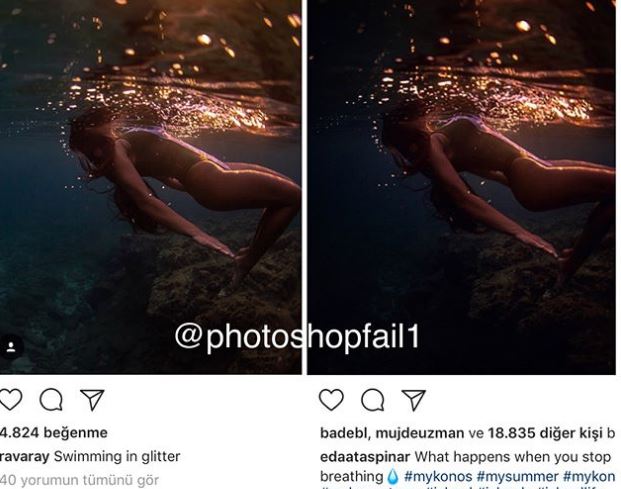
Task: Like the ravaray post with the heart icon
Action: pyautogui.click(x=9, y=400)
